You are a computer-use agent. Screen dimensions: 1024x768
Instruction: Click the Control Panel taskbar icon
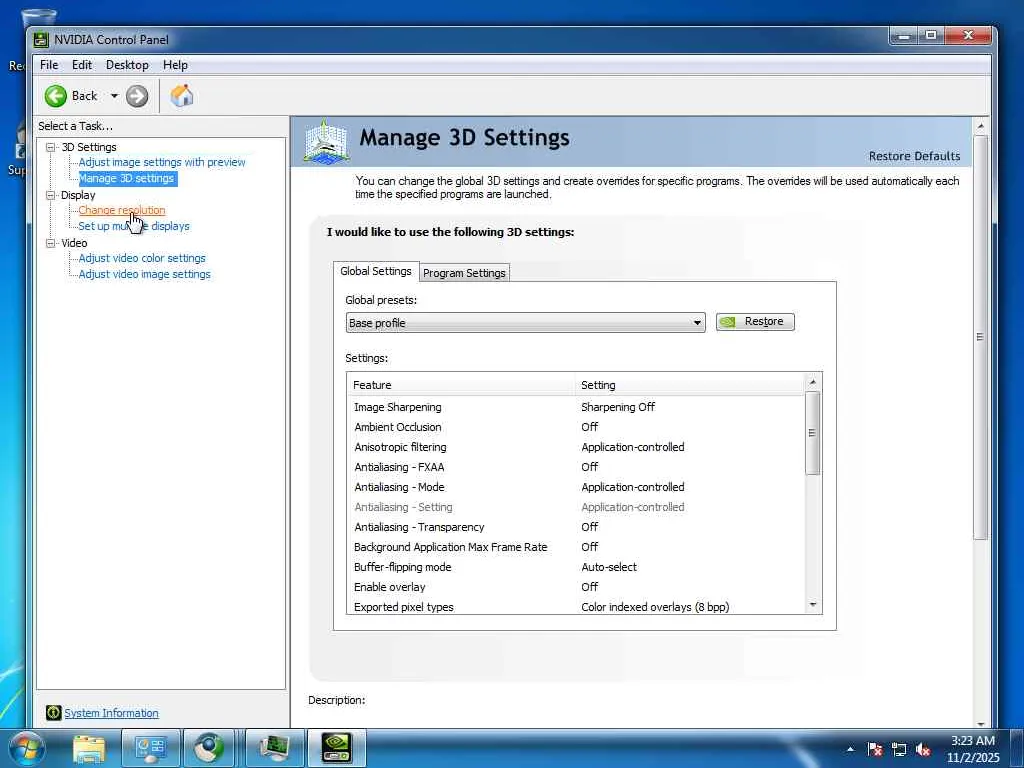(x=150, y=748)
